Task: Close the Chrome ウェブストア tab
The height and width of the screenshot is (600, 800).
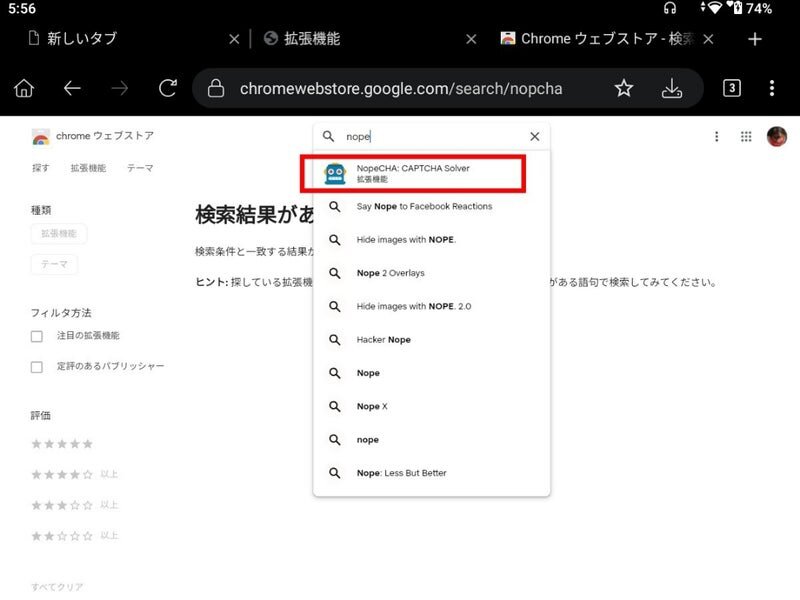Action: coord(708,39)
